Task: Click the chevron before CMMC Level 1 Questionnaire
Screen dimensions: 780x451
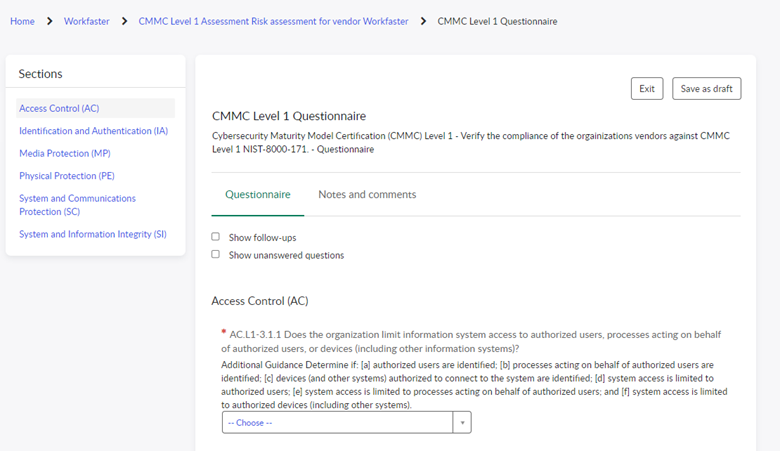Action: tap(423, 21)
